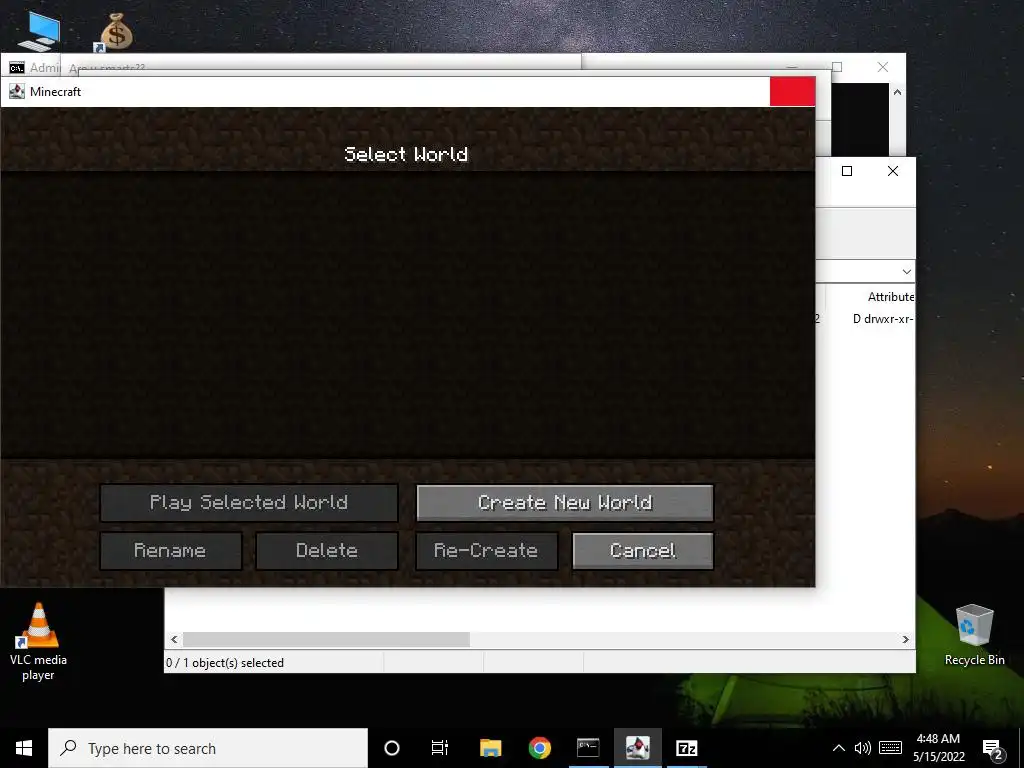Expand the 7-Zip address bar dropdown
Image resolution: width=1024 pixels, height=768 pixels.
pyautogui.click(x=906, y=272)
